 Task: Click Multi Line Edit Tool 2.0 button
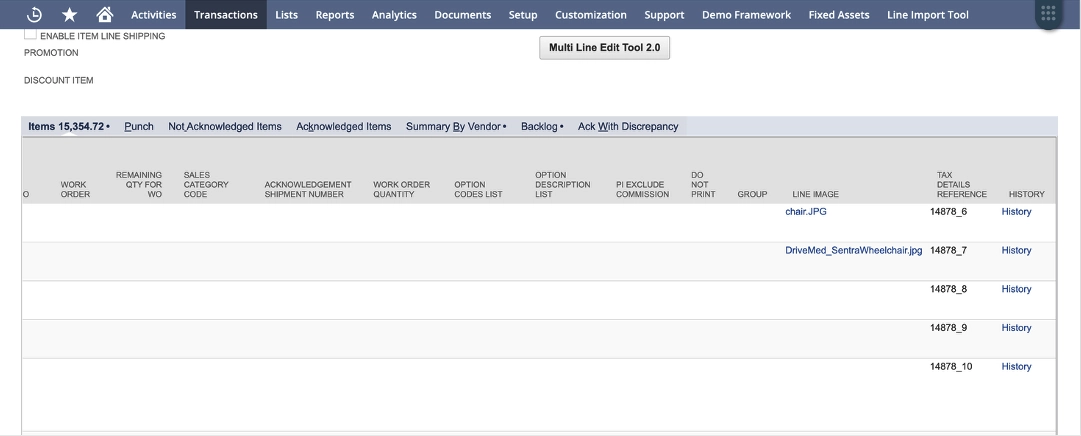(x=605, y=48)
